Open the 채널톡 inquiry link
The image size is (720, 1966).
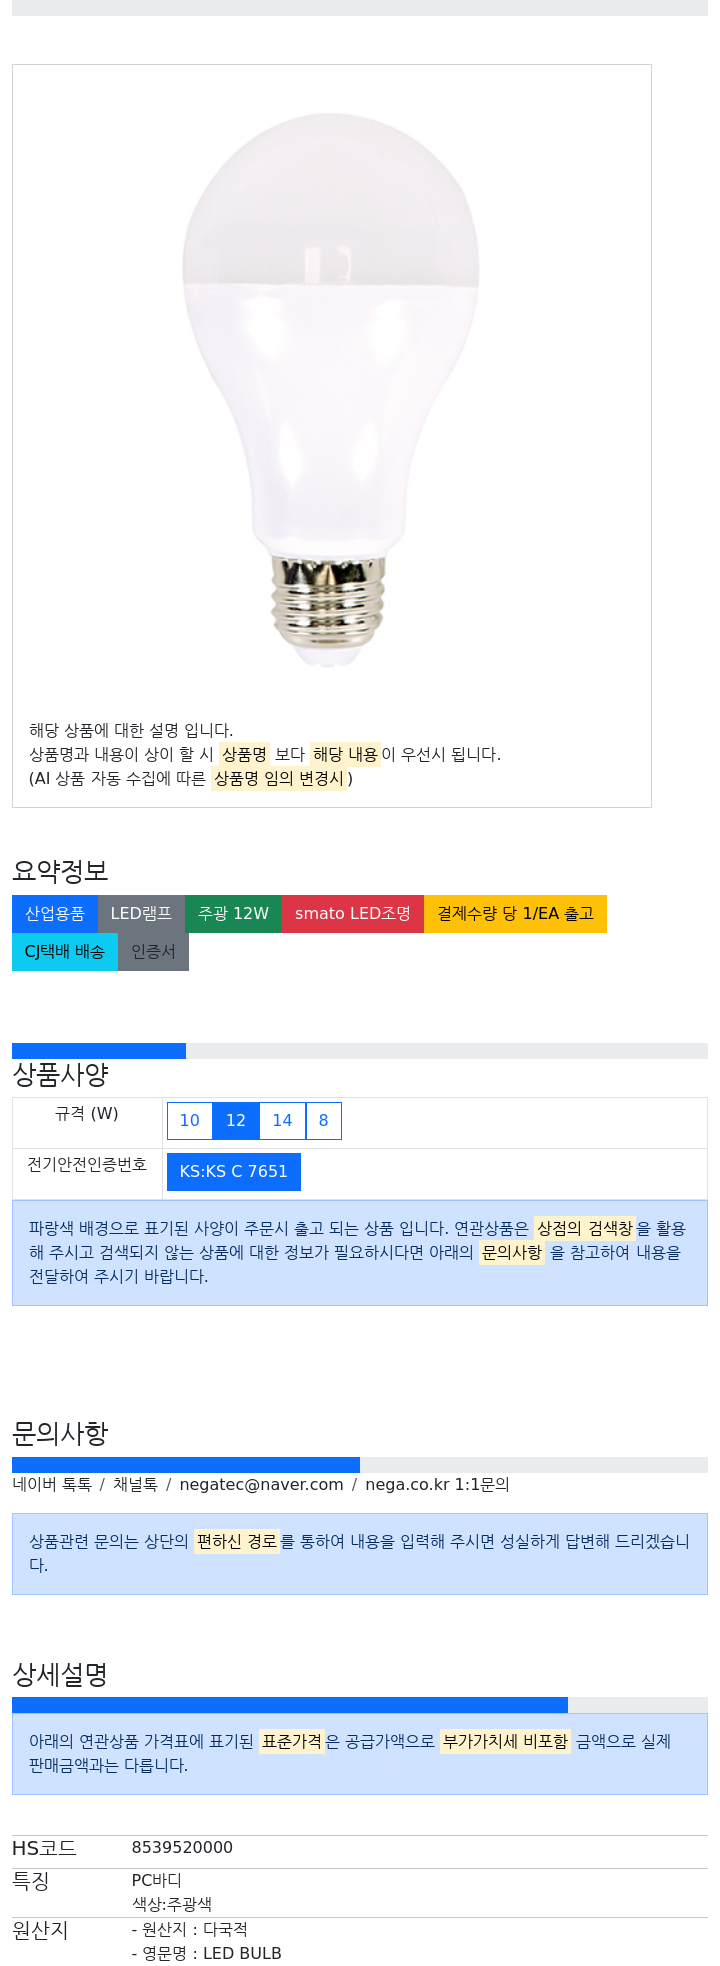(x=135, y=1485)
